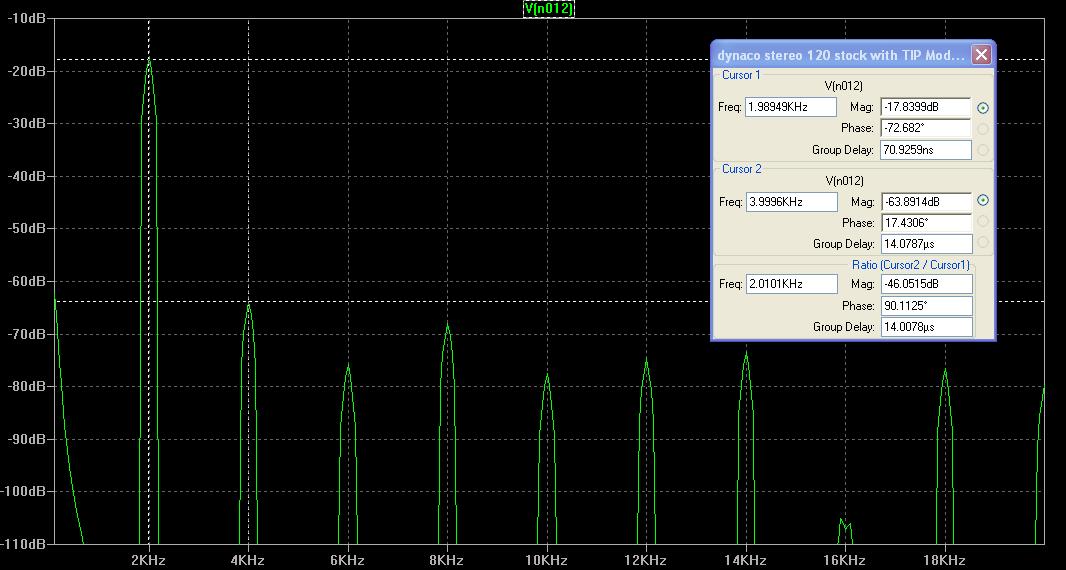Viewport: 1066px width, 570px height.
Task: Click the 2KHz frequency axis label
Action: [148, 560]
